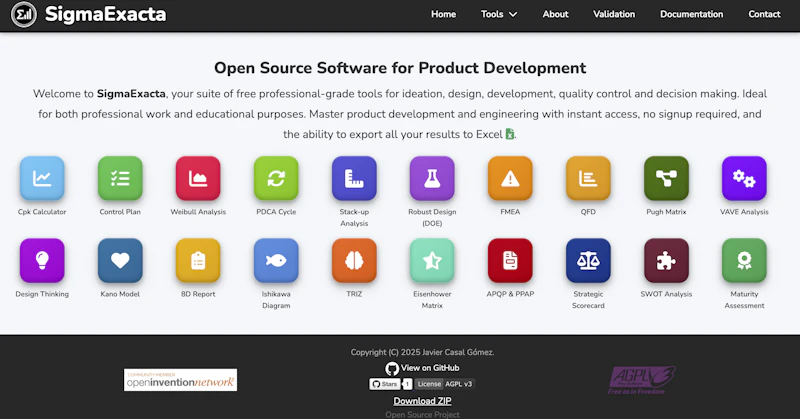
Task: Launch the Strategic Scorecard scales icon
Action: coord(588,260)
